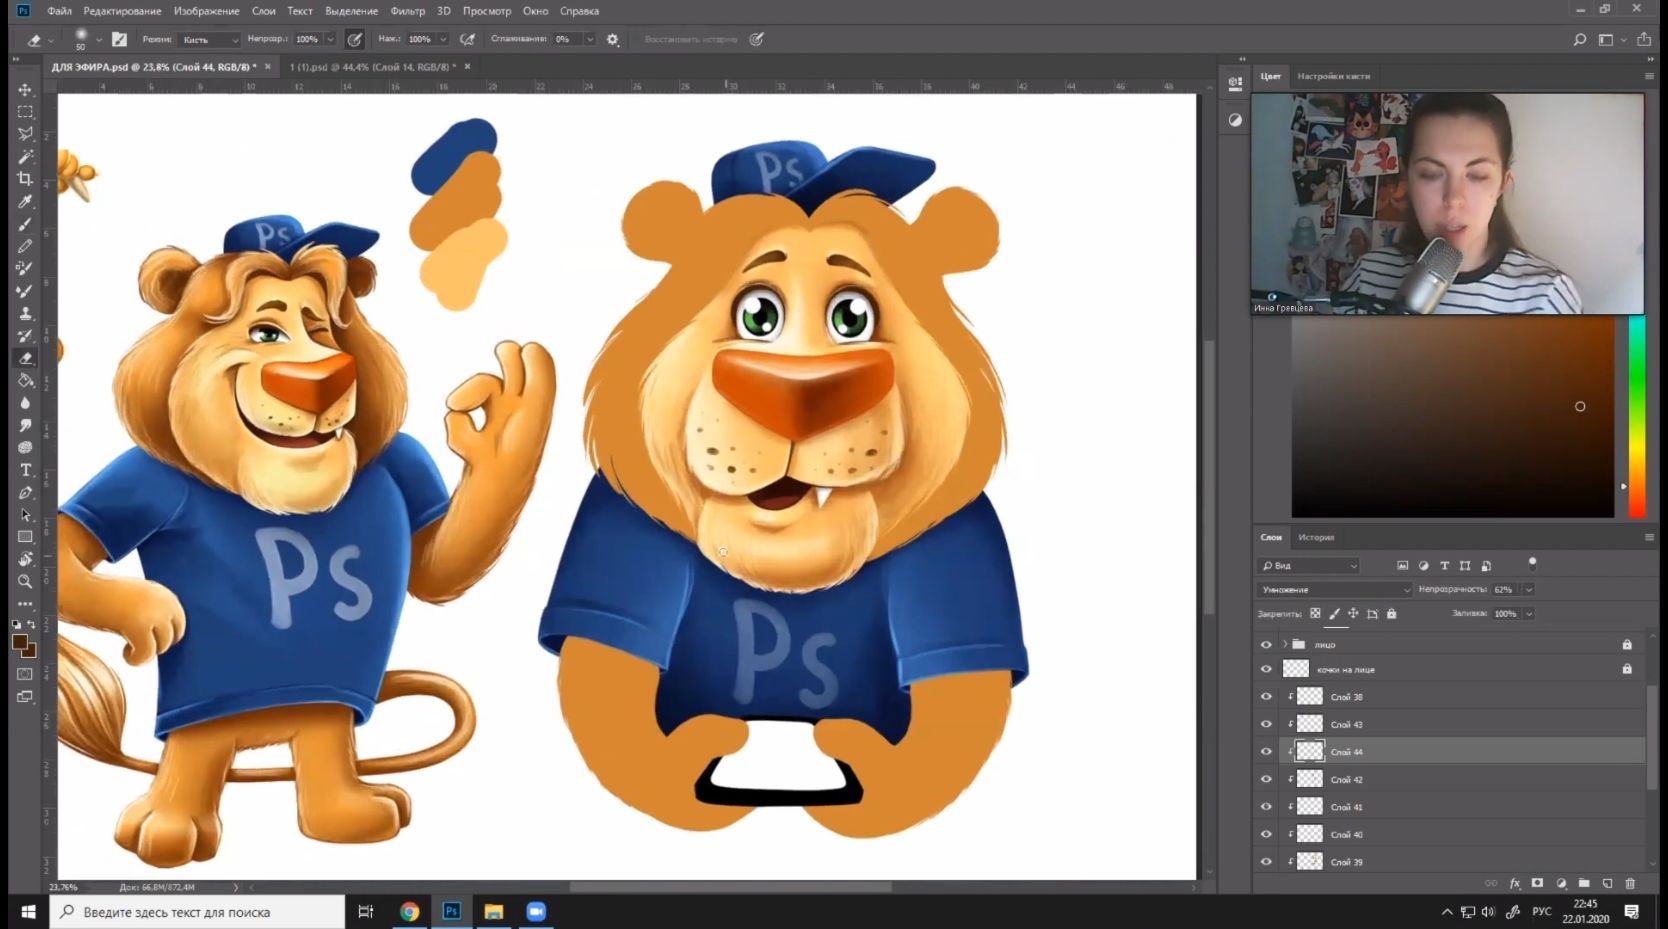The width and height of the screenshot is (1668, 929).
Task: Open the flow percentage dropdown arrow
Action: [x=442, y=40]
